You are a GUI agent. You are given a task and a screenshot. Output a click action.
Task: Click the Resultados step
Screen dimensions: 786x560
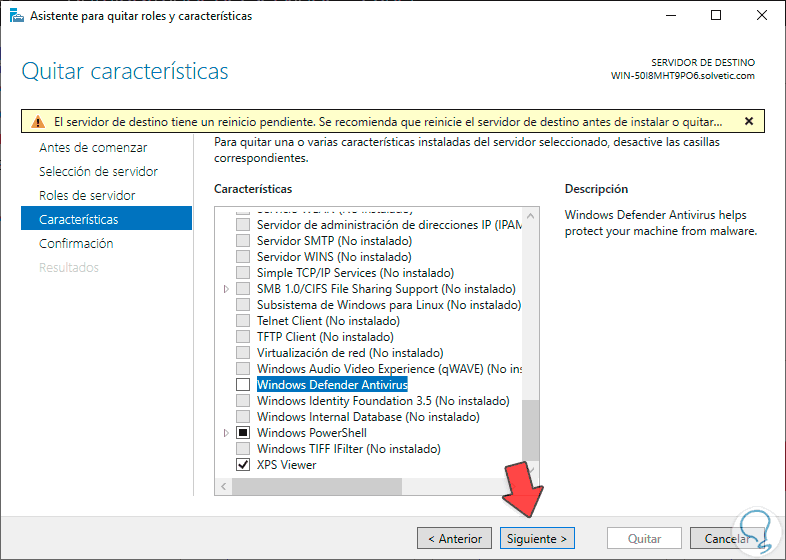(x=69, y=268)
